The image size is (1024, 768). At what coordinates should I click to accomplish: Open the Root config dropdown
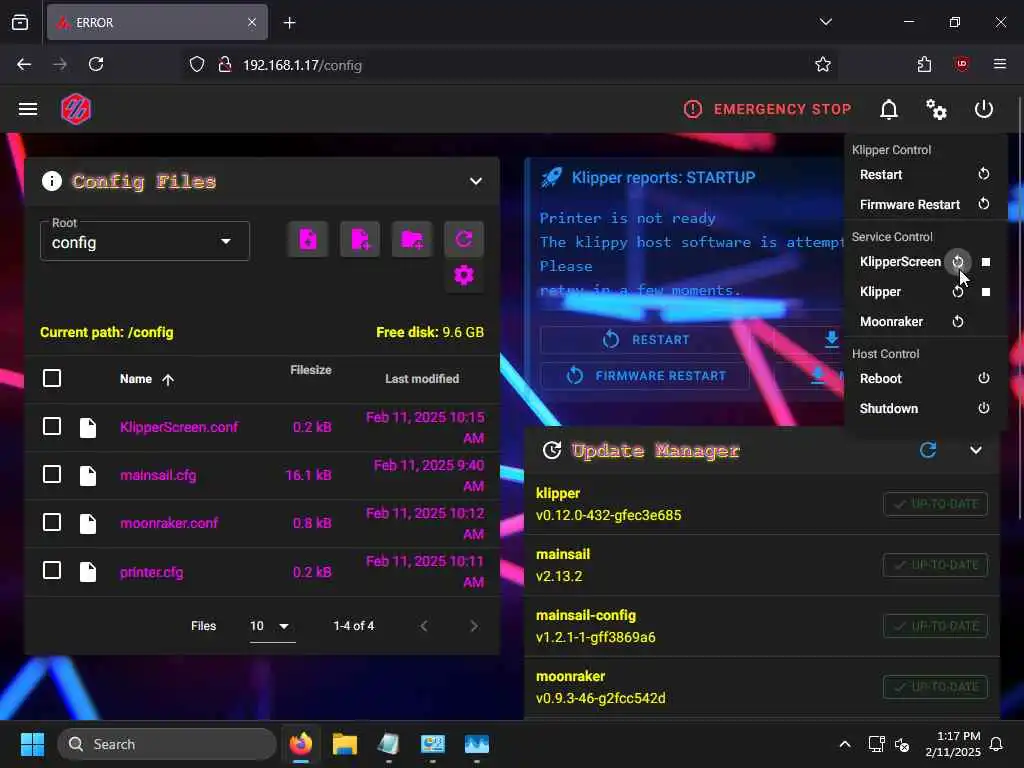click(145, 241)
